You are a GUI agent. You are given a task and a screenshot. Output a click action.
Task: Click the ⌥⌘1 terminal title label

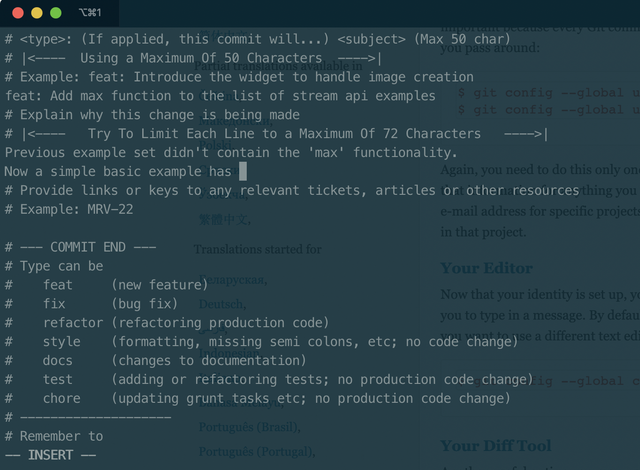[x=92, y=13]
